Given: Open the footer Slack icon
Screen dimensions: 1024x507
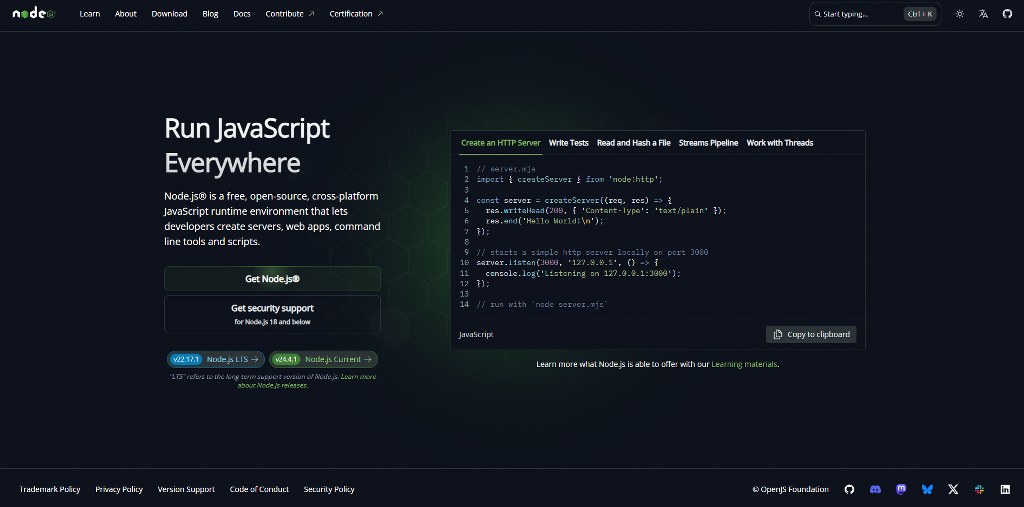Looking at the screenshot, I should coord(980,489).
